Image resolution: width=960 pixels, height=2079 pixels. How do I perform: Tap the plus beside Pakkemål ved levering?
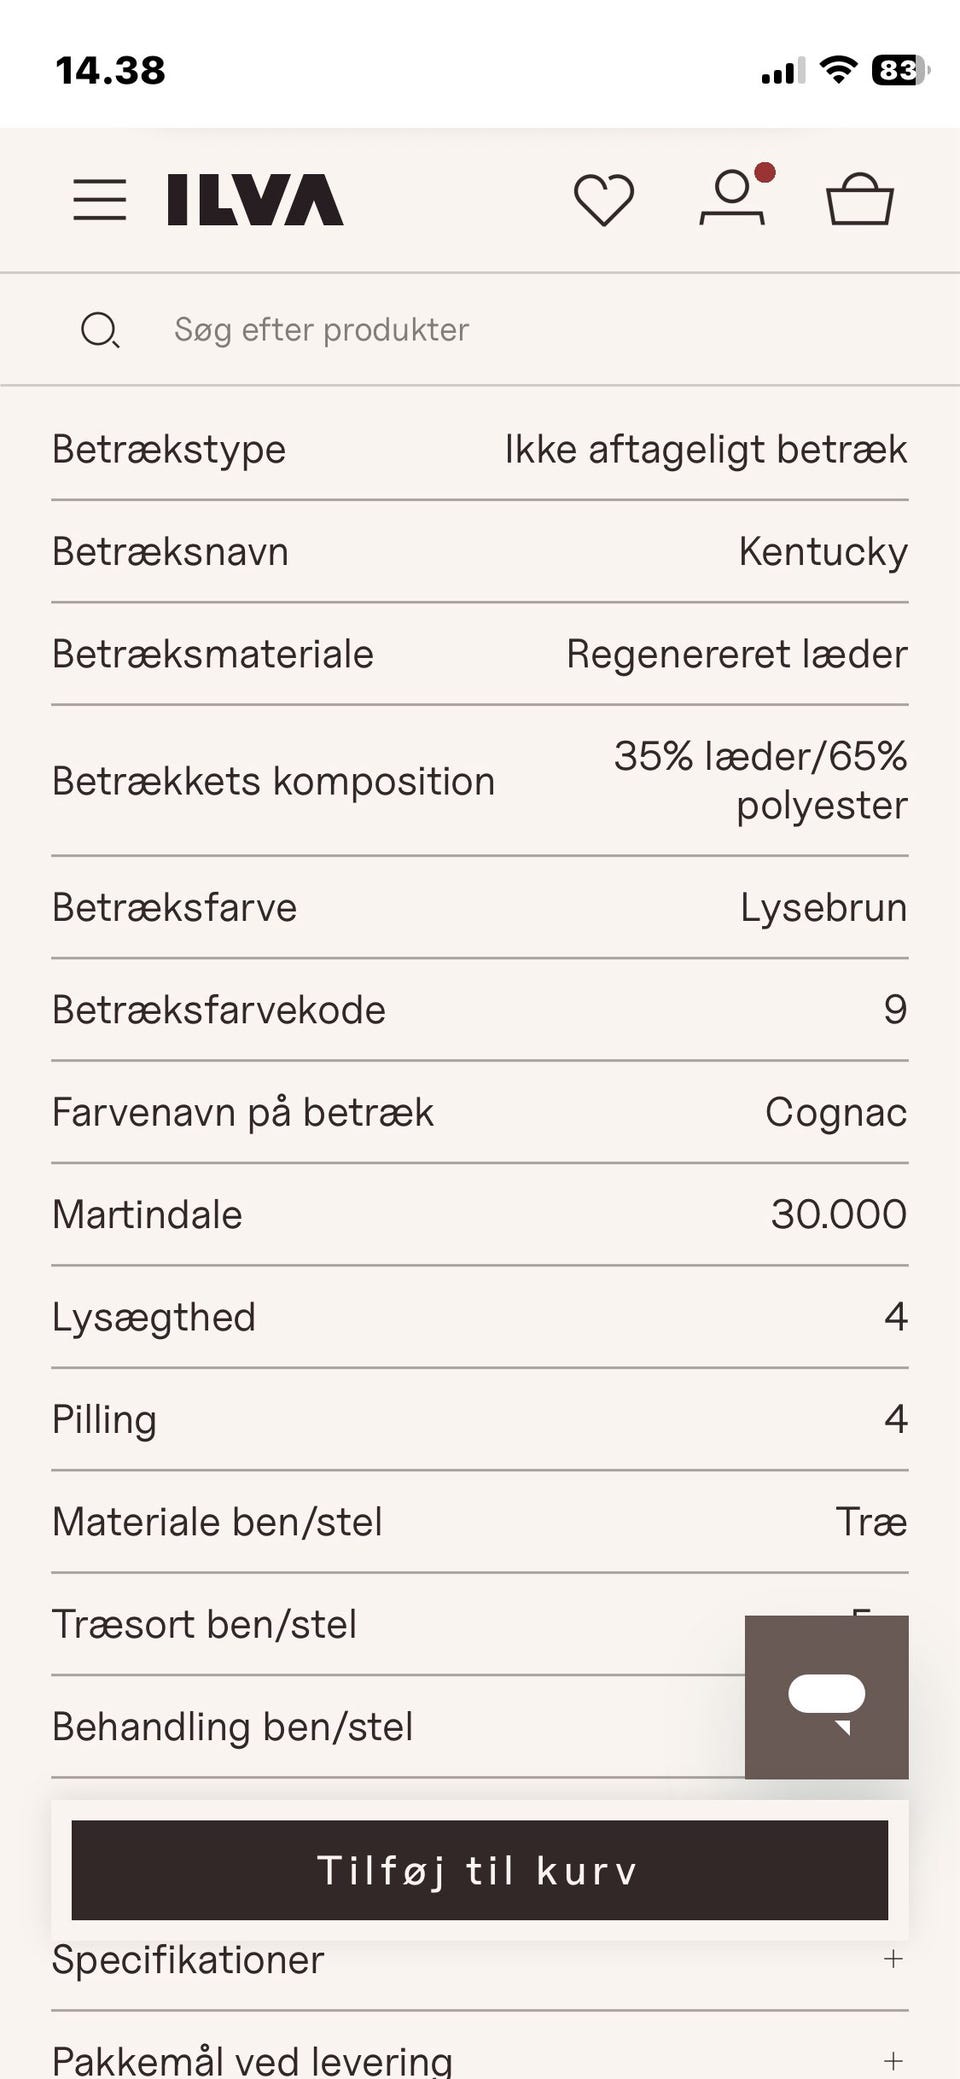(x=893, y=2061)
